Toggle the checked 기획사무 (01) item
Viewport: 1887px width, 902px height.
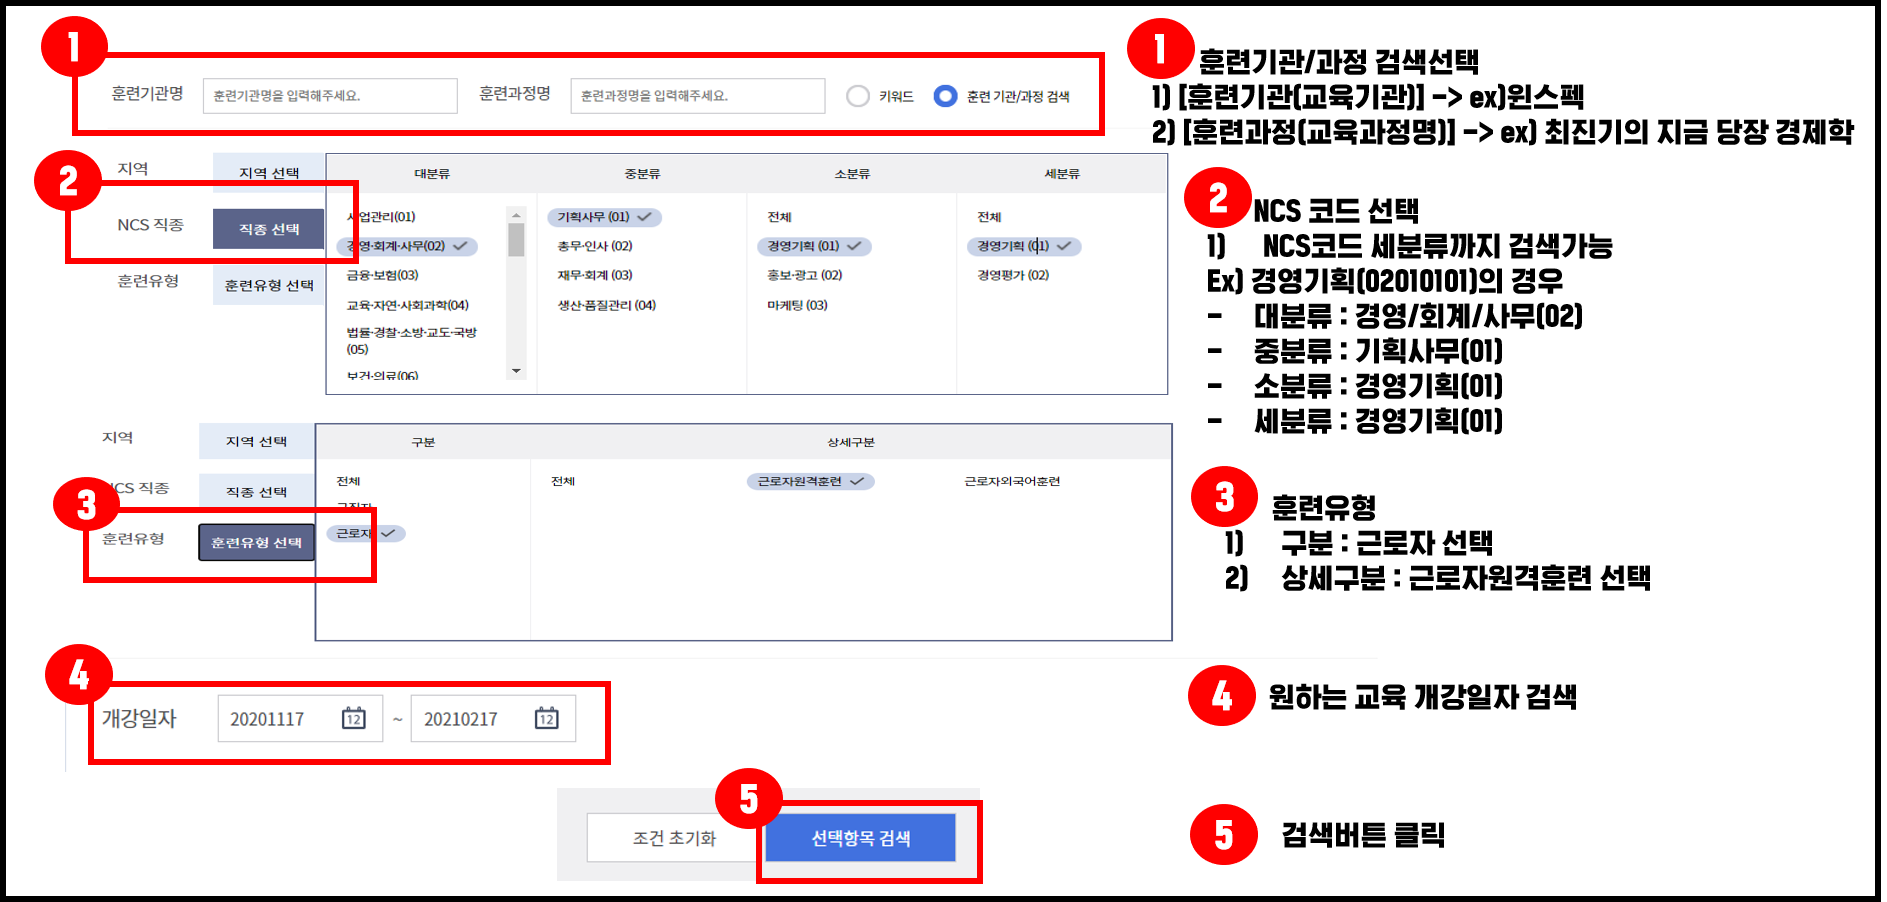[x=604, y=217]
